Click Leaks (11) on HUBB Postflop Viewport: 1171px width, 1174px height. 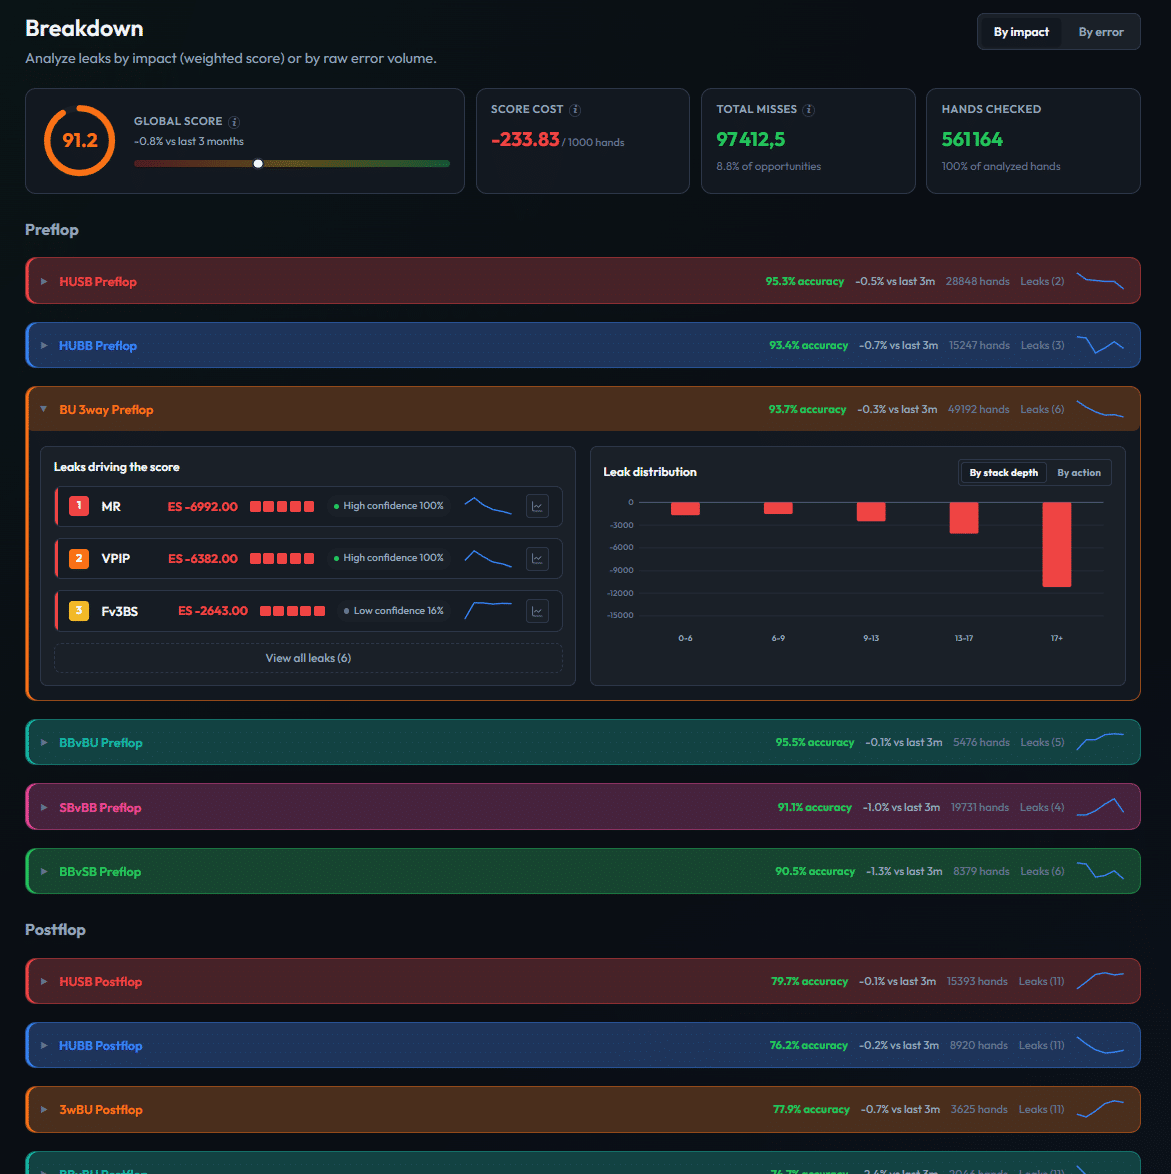click(1041, 1045)
